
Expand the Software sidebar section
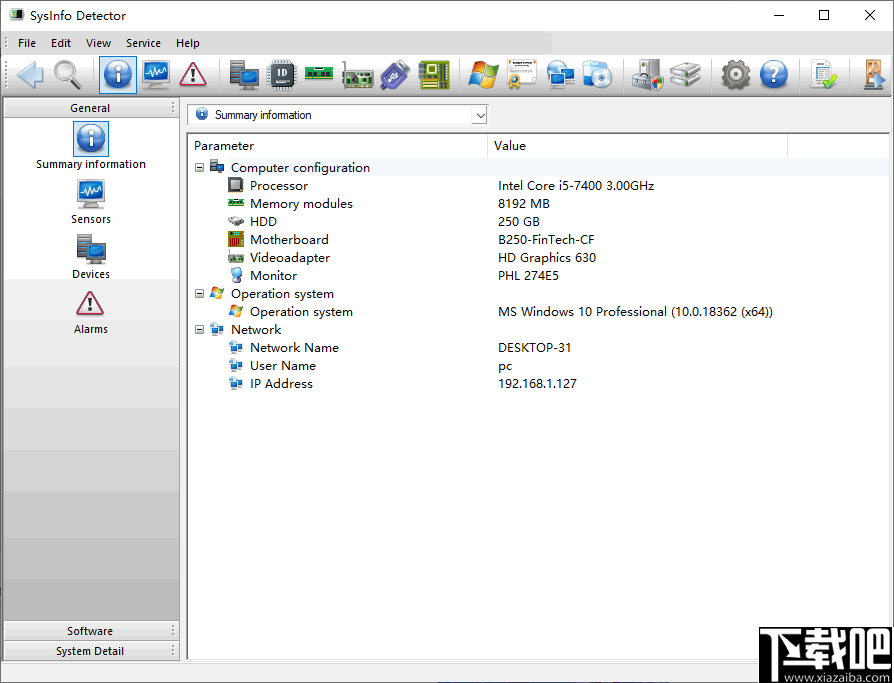91,631
